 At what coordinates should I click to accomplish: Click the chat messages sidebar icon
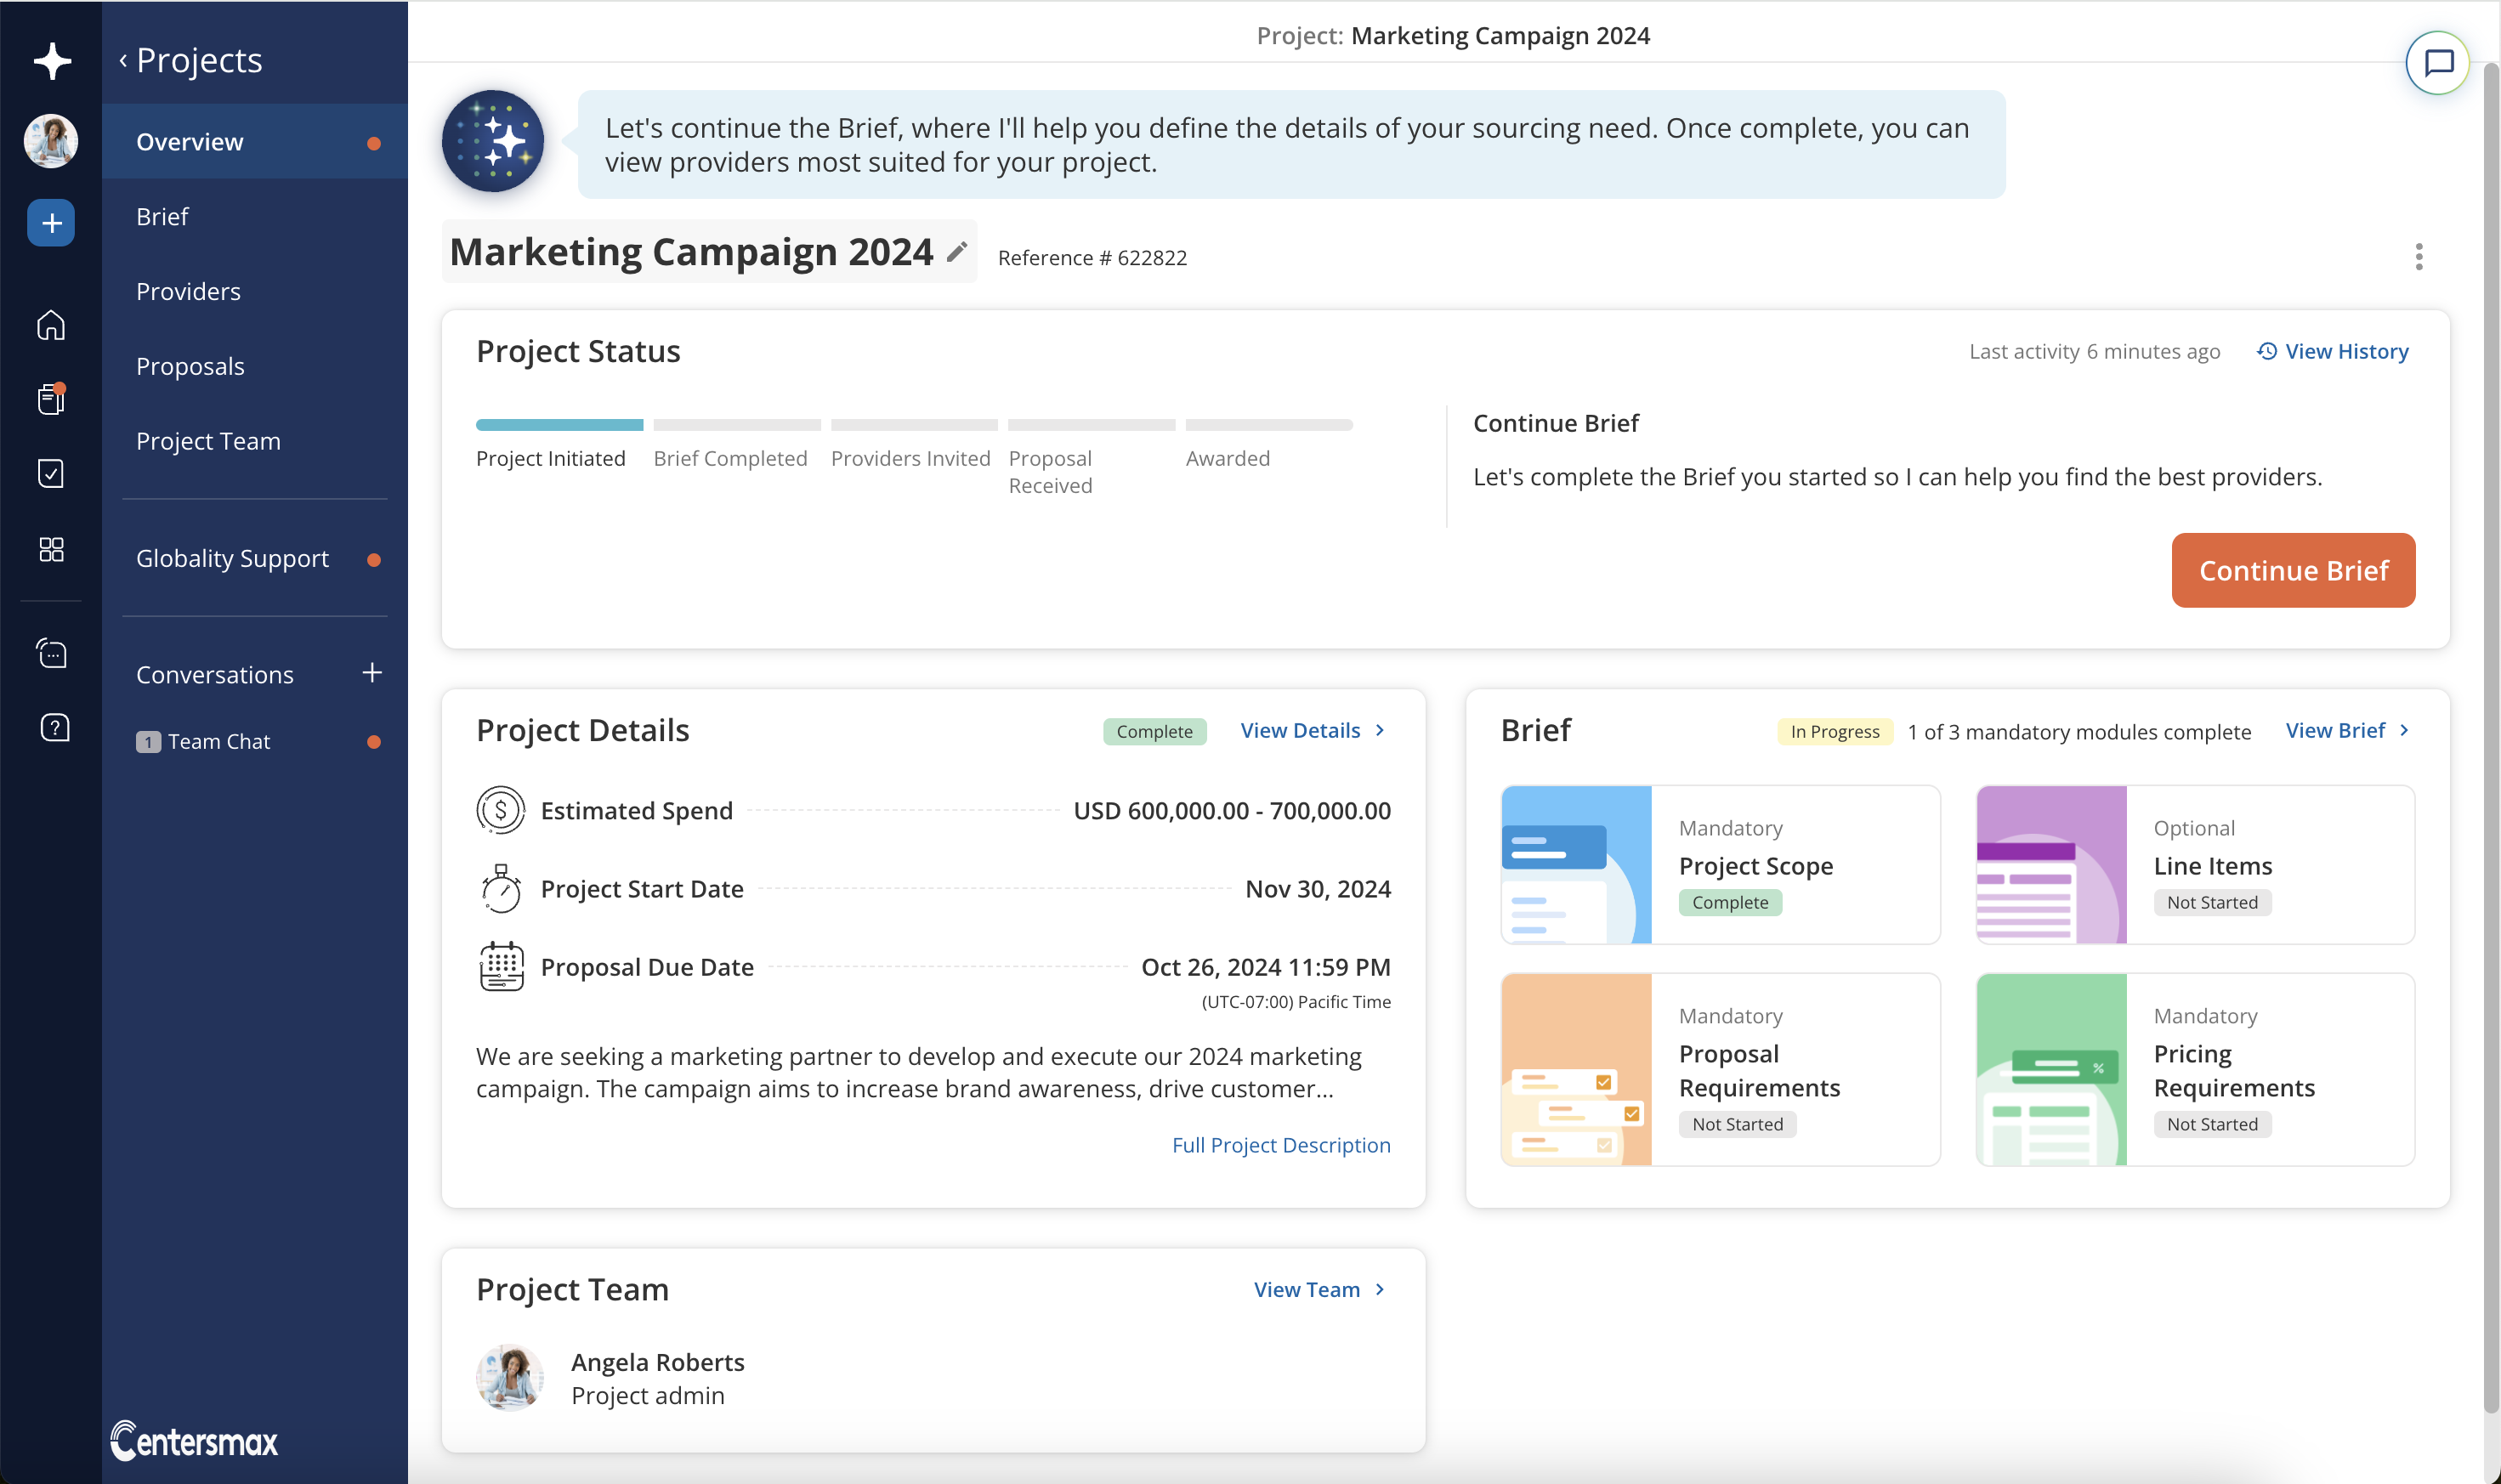(51, 653)
